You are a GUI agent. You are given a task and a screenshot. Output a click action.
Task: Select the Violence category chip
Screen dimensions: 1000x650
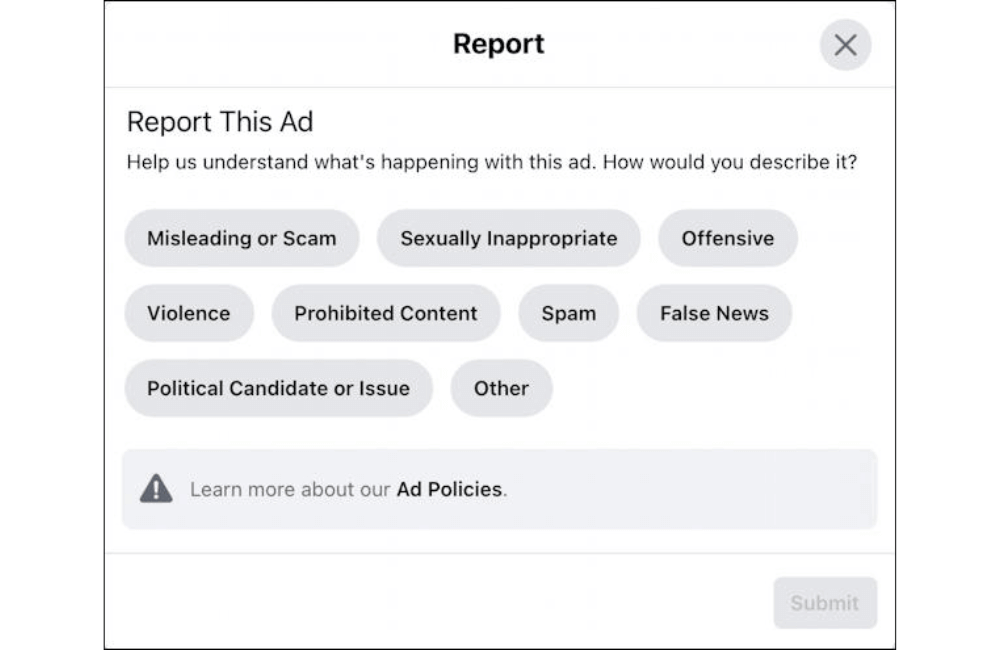point(188,313)
